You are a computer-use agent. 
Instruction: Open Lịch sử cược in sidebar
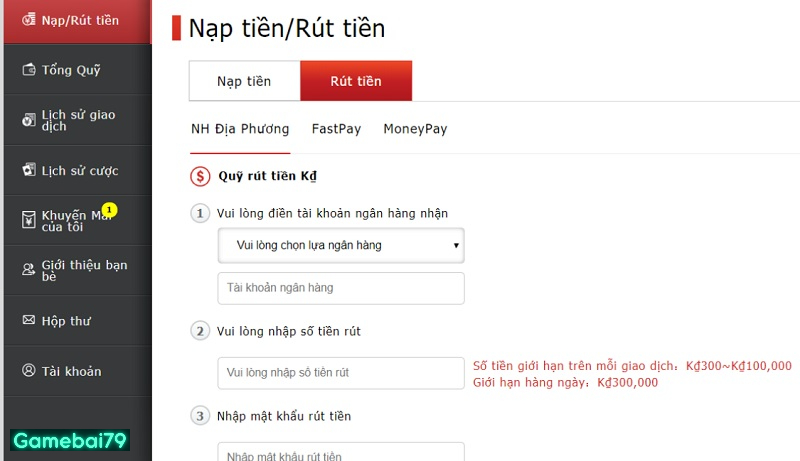78,170
